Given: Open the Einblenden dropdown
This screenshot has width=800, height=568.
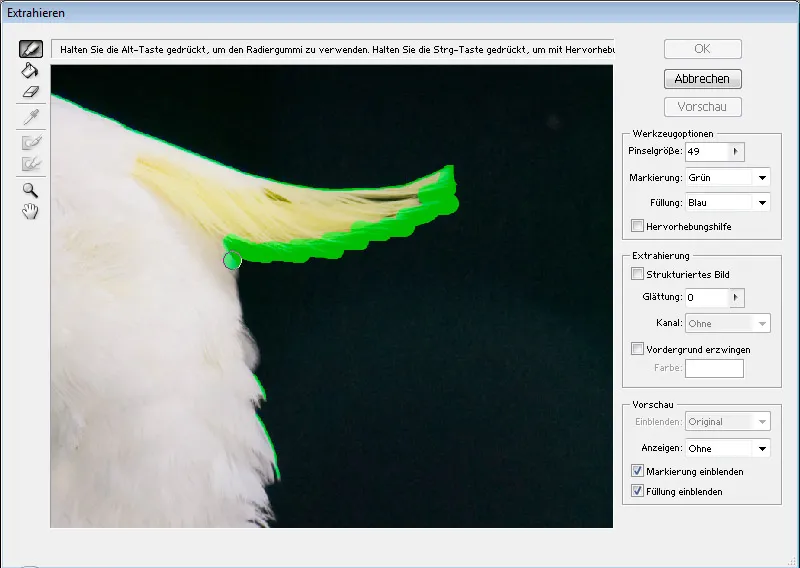Looking at the screenshot, I should (728, 422).
